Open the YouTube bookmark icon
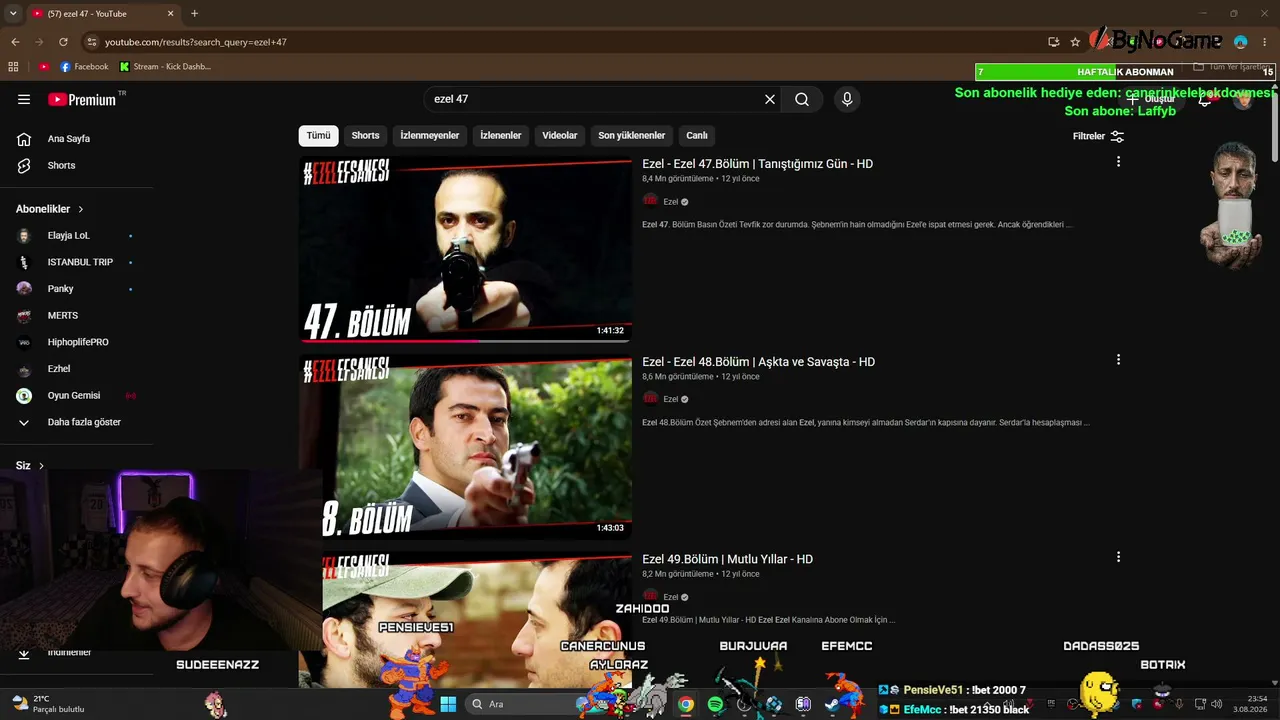 click(44, 67)
